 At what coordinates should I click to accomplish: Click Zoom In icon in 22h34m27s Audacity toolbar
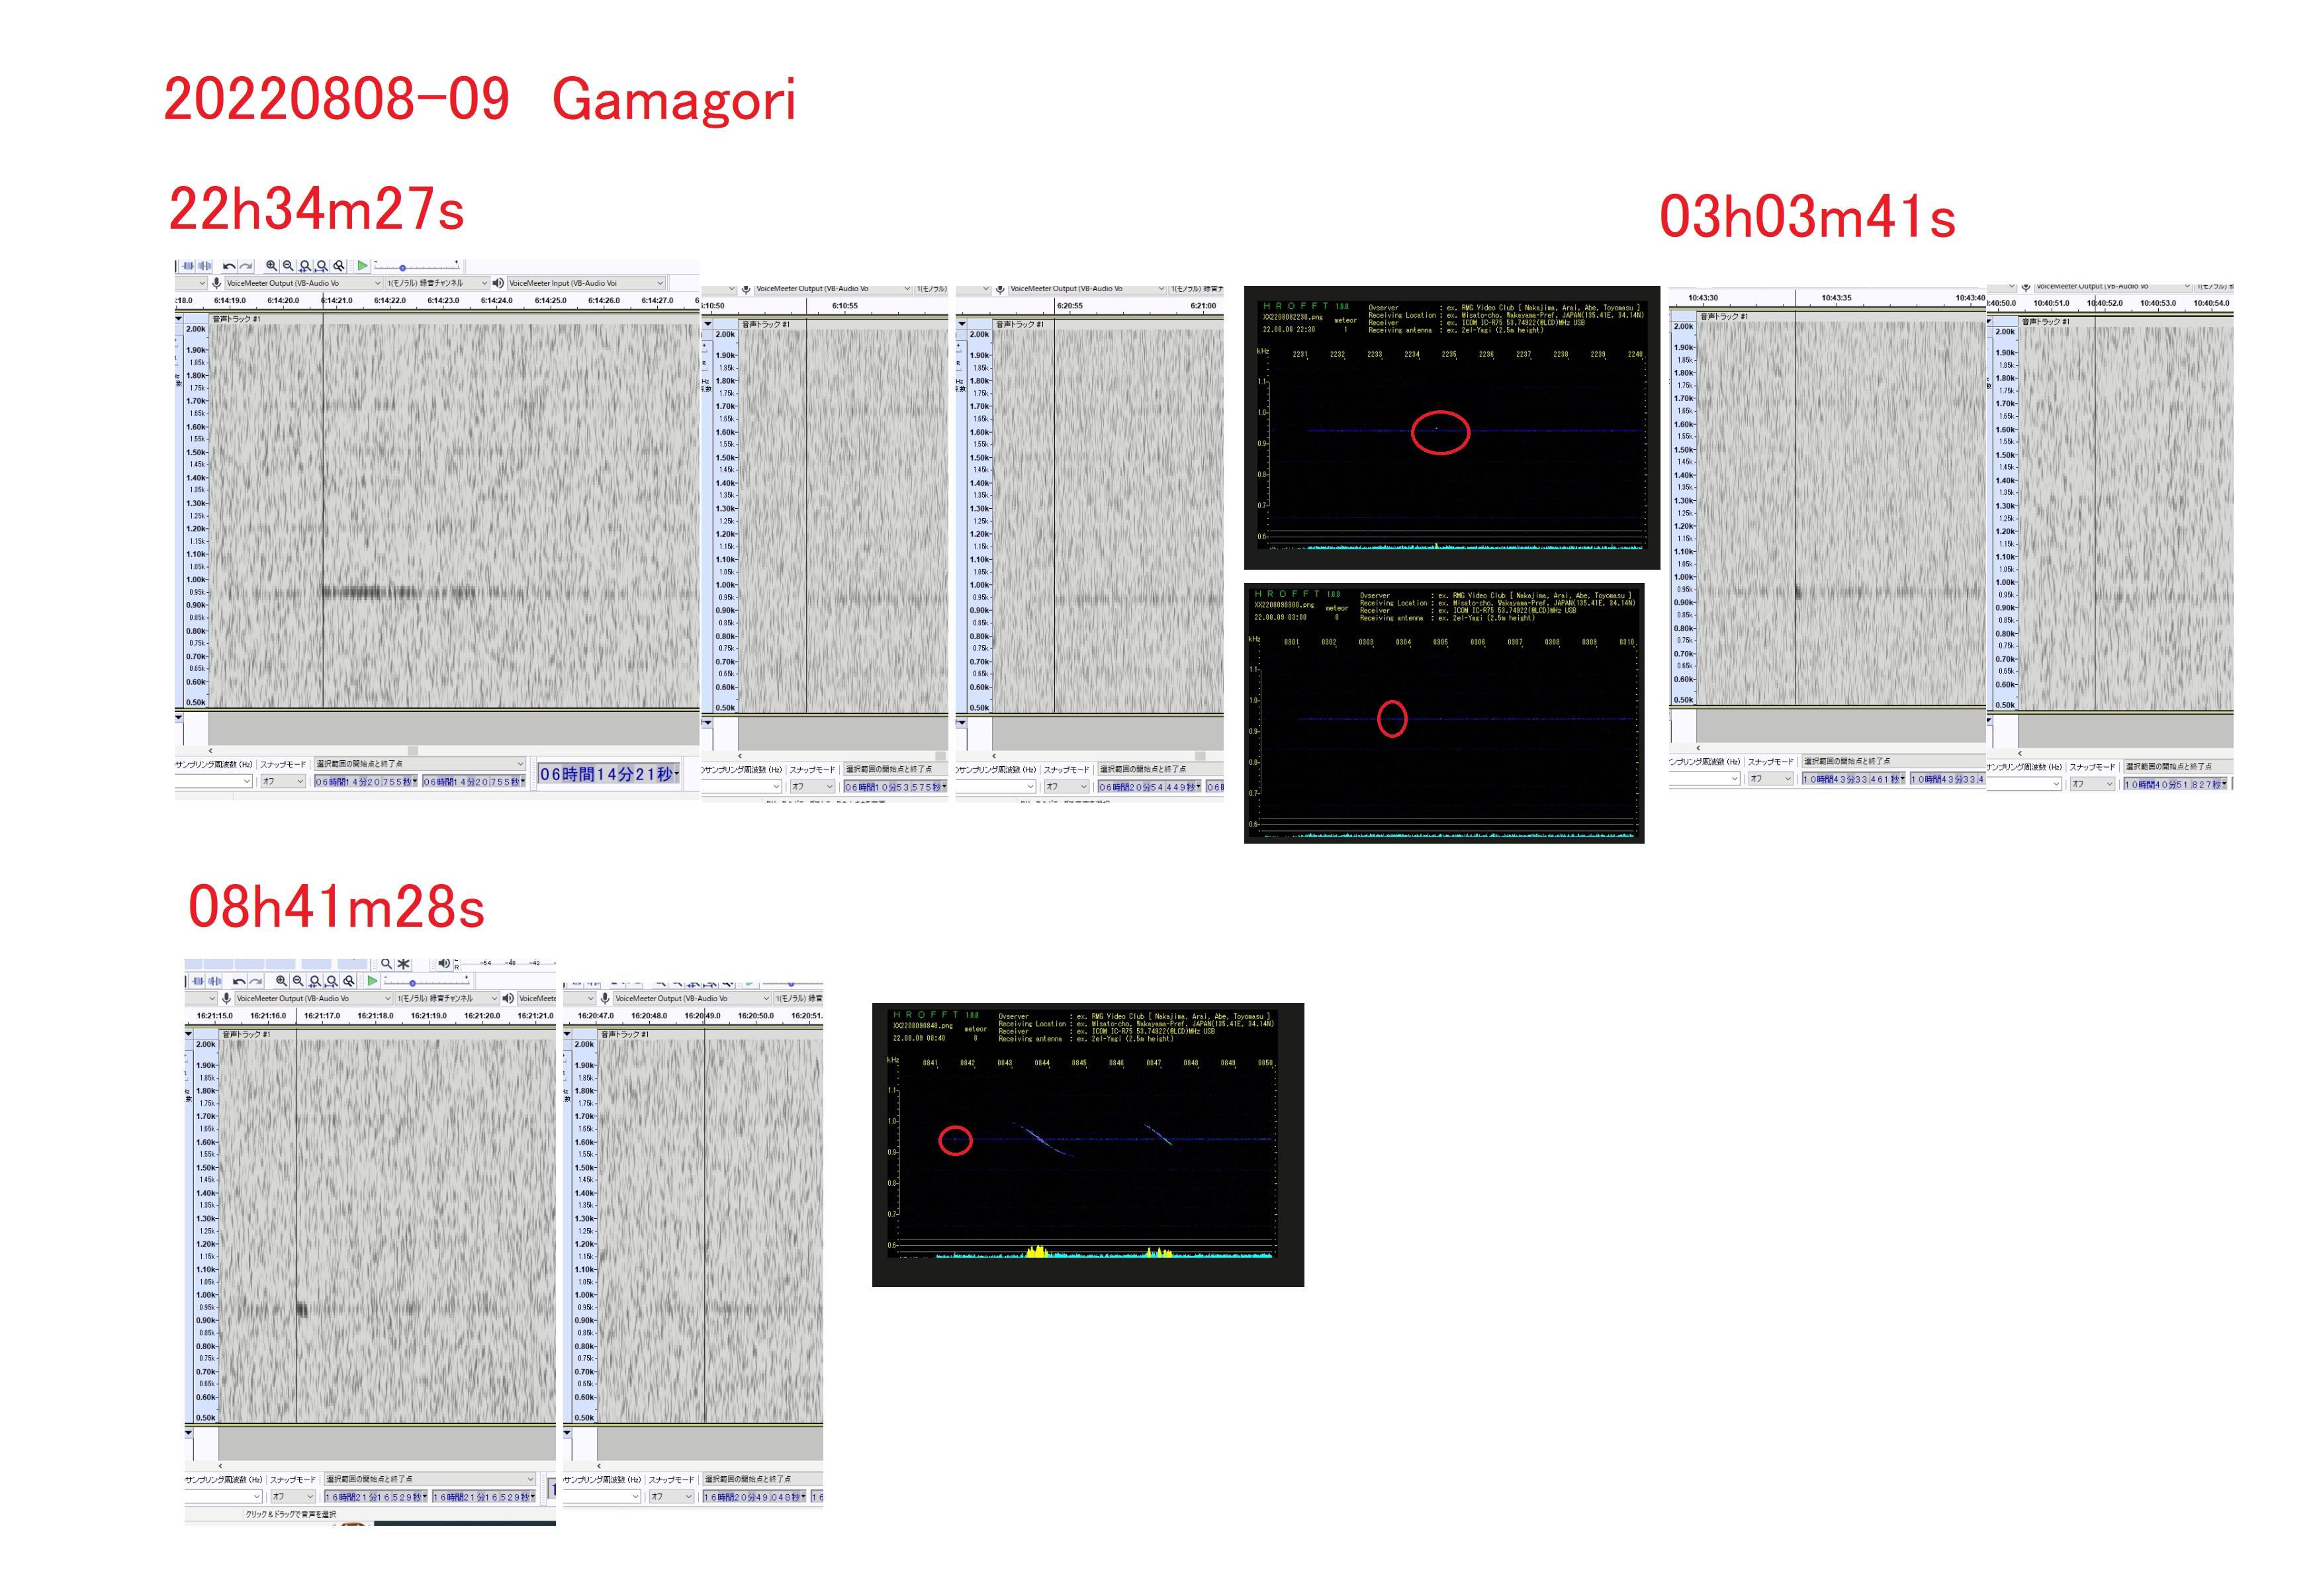click(271, 266)
